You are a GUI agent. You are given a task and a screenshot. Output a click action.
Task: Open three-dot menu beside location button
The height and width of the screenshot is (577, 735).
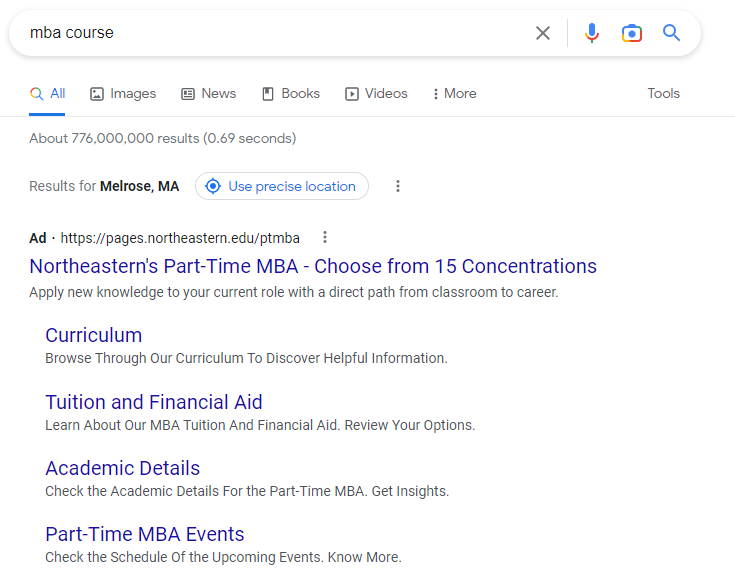398,186
